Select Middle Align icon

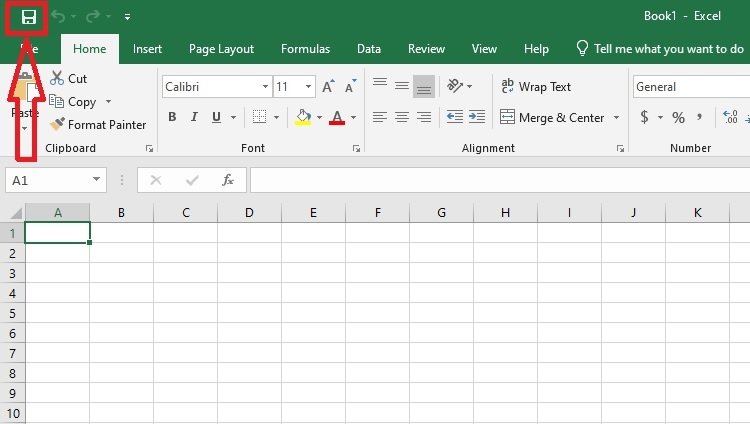pos(402,86)
